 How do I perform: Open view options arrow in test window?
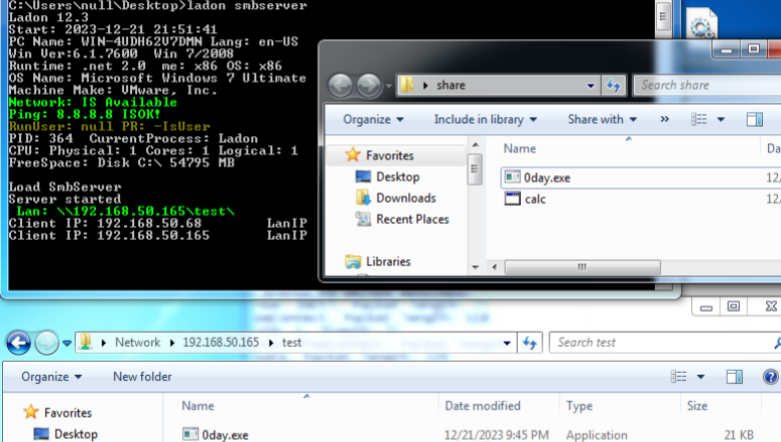coord(701,376)
